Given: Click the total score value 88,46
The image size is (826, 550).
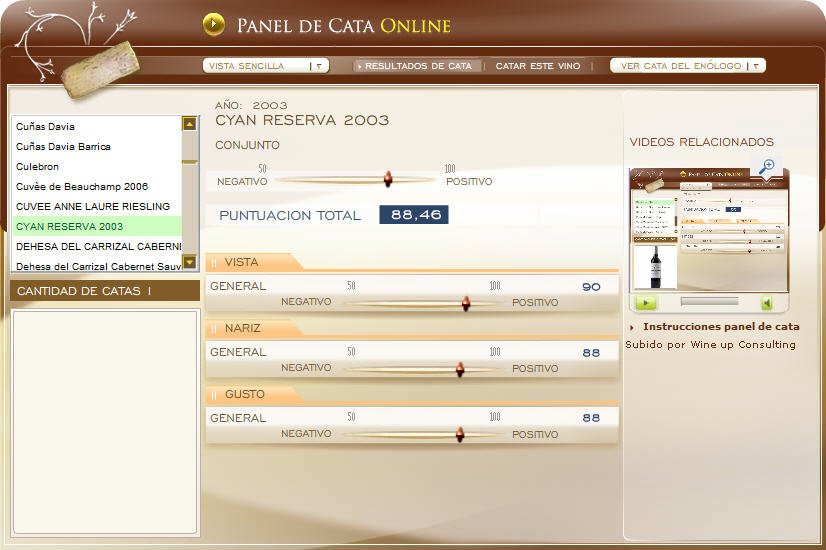Looking at the screenshot, I should tap(414, 214).
